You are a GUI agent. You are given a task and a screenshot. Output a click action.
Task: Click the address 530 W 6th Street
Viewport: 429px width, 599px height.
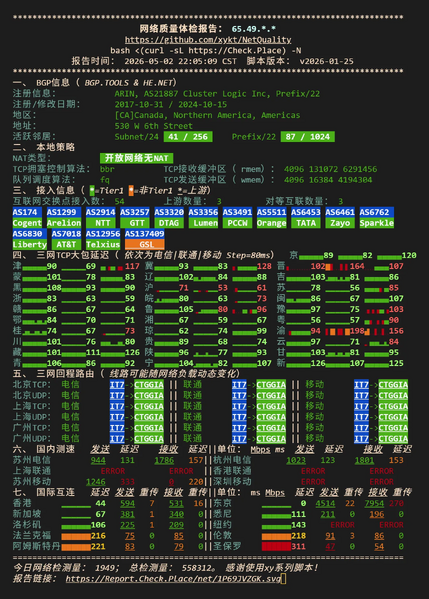154,126
